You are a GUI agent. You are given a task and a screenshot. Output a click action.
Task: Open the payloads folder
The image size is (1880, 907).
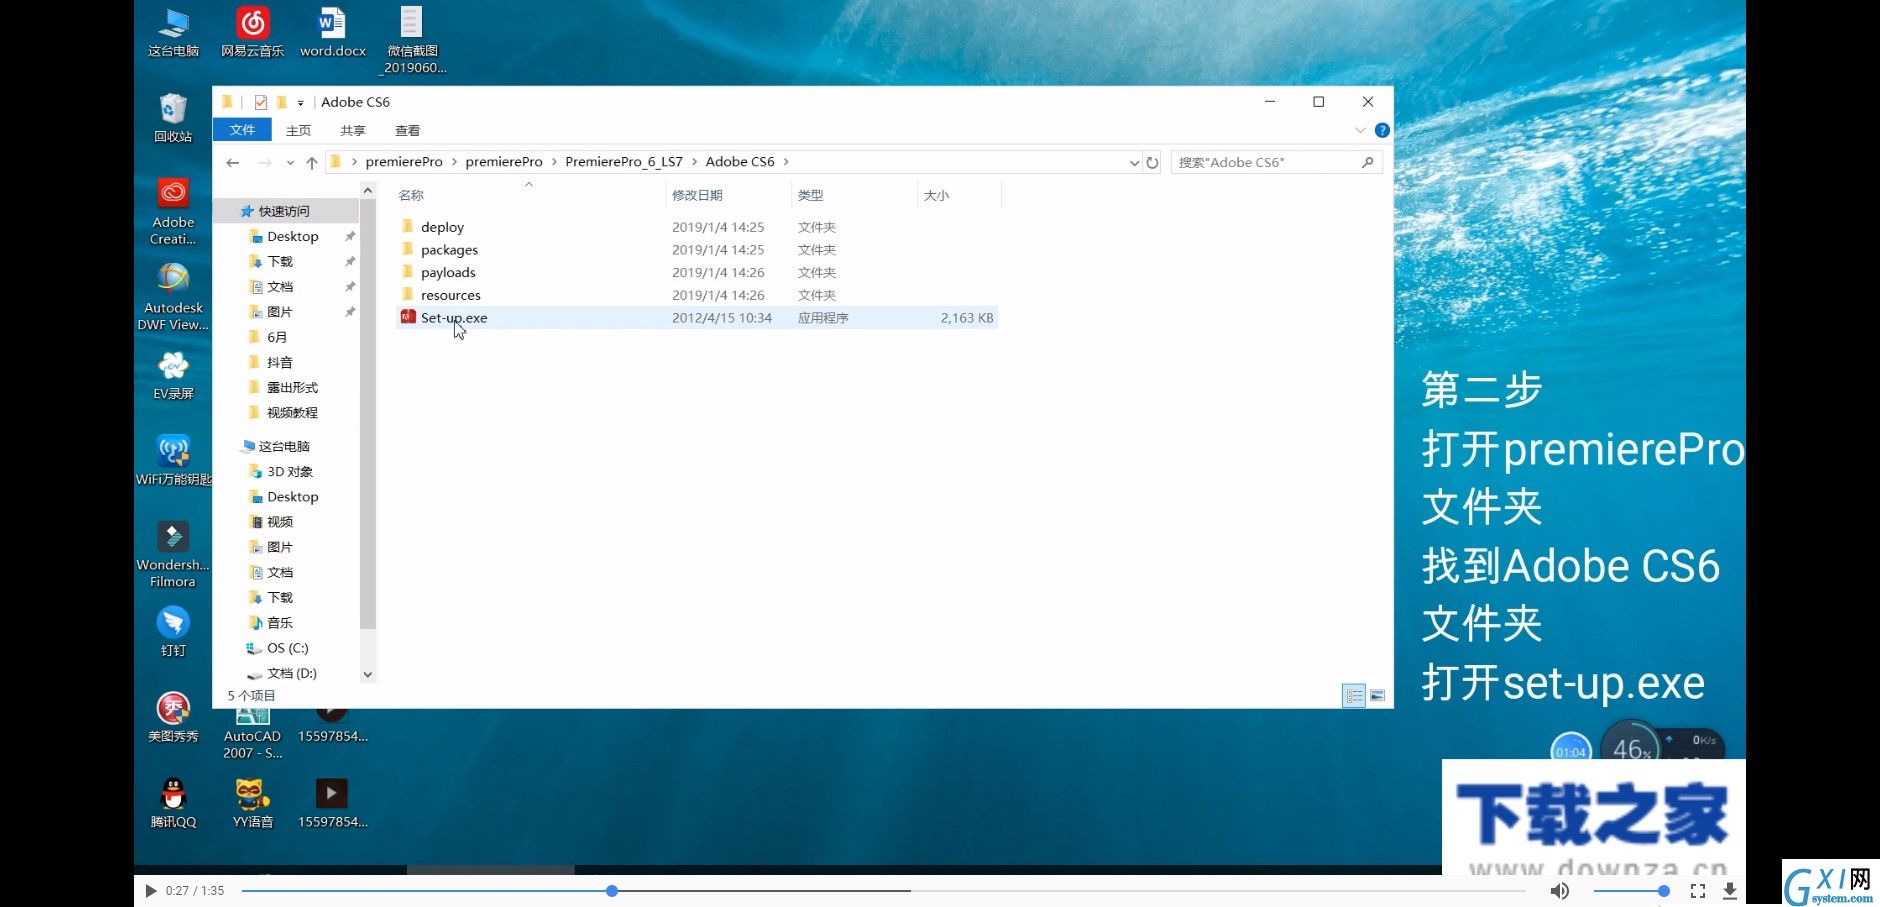point(448,272)
